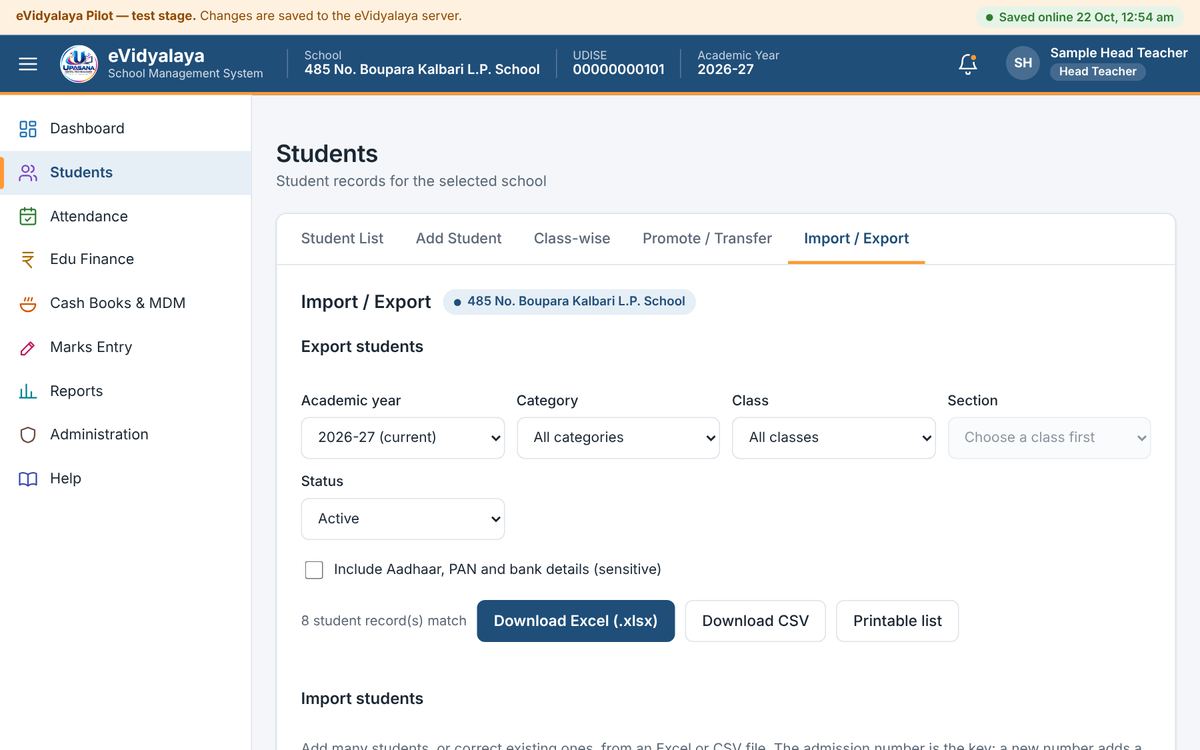The image size is (1200, 750).
Task: Click the school name chip beside Import / Export
Action: (569, 301)
